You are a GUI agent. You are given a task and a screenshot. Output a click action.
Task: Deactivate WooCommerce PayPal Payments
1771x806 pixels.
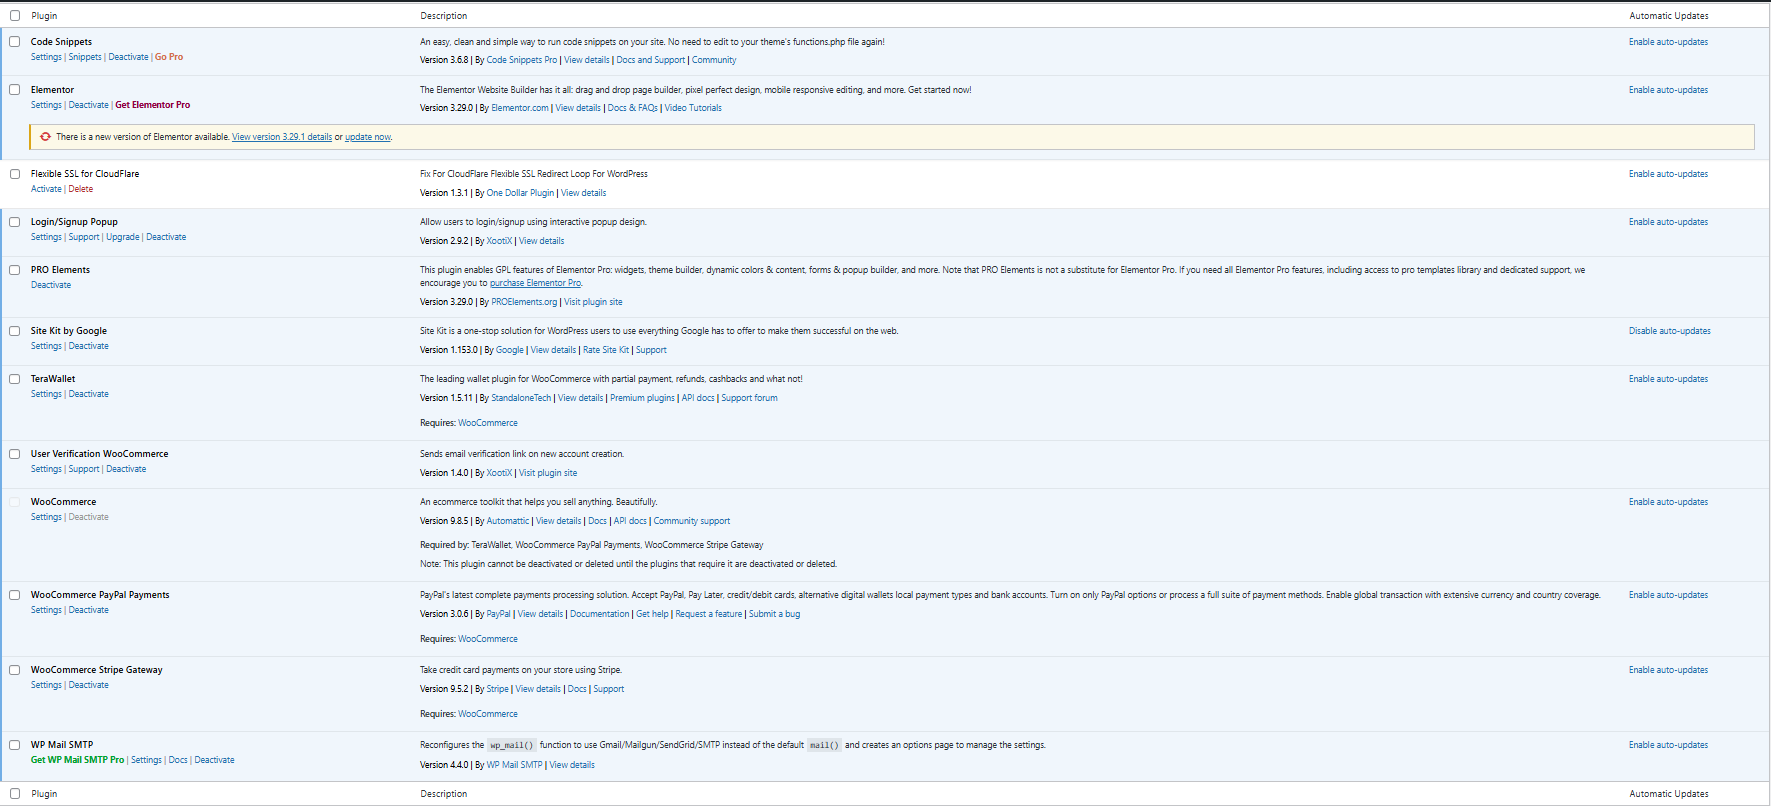pyautogui.click(x=89, y=610)
